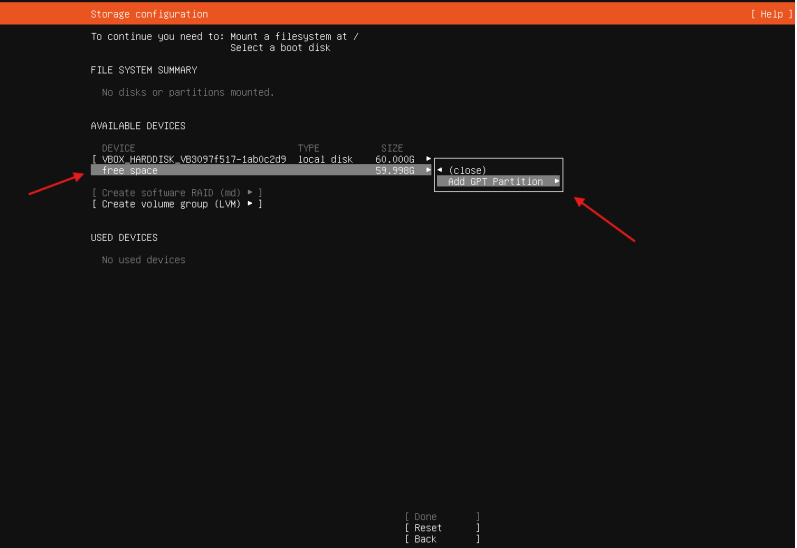This screenshot has height=548, width=797.
Task: Click the arrow right of Add GPT Partition
Action: coord(557,182)
